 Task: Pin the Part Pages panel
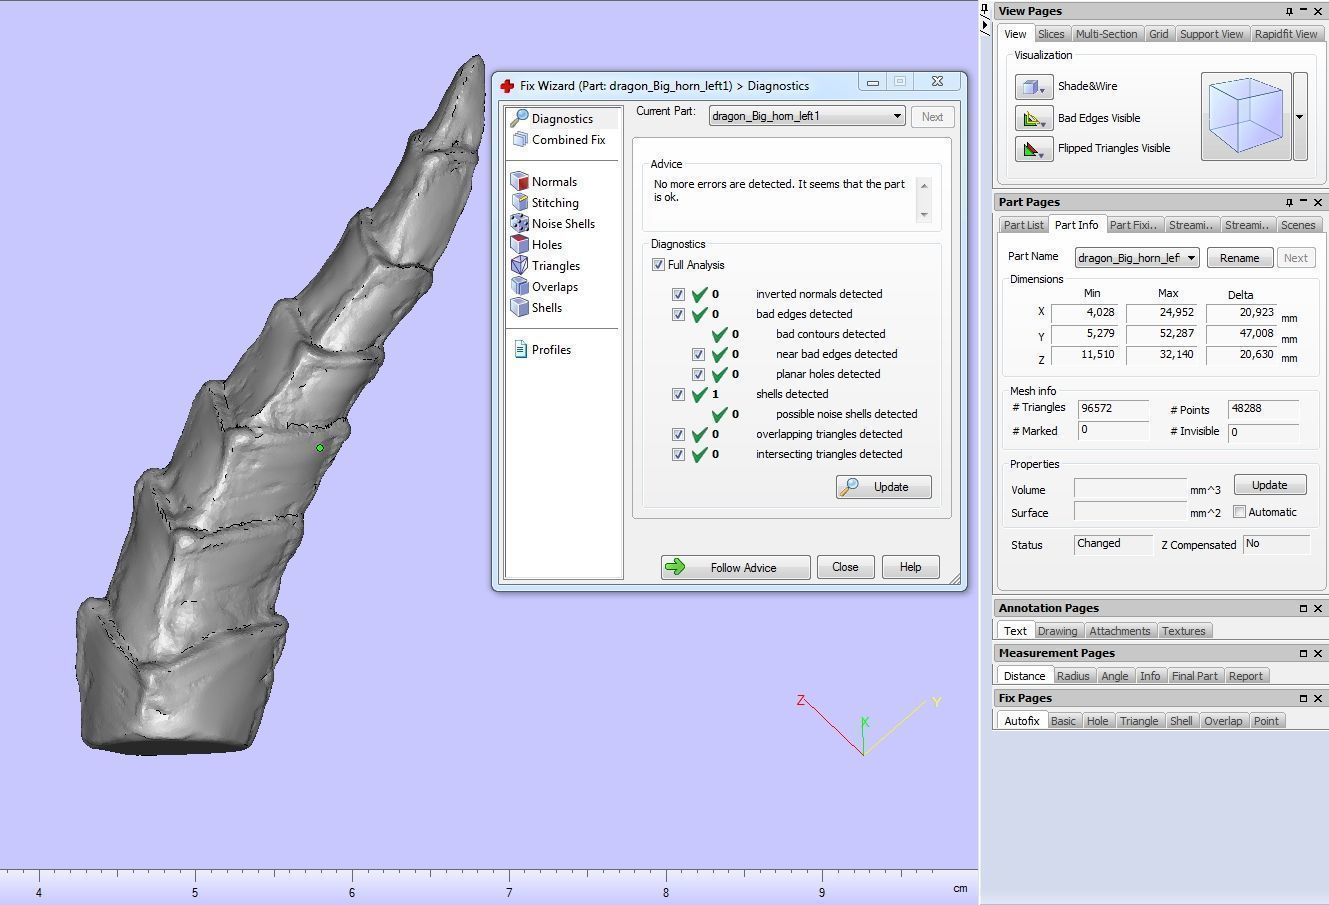click(x=1289, y=202)
